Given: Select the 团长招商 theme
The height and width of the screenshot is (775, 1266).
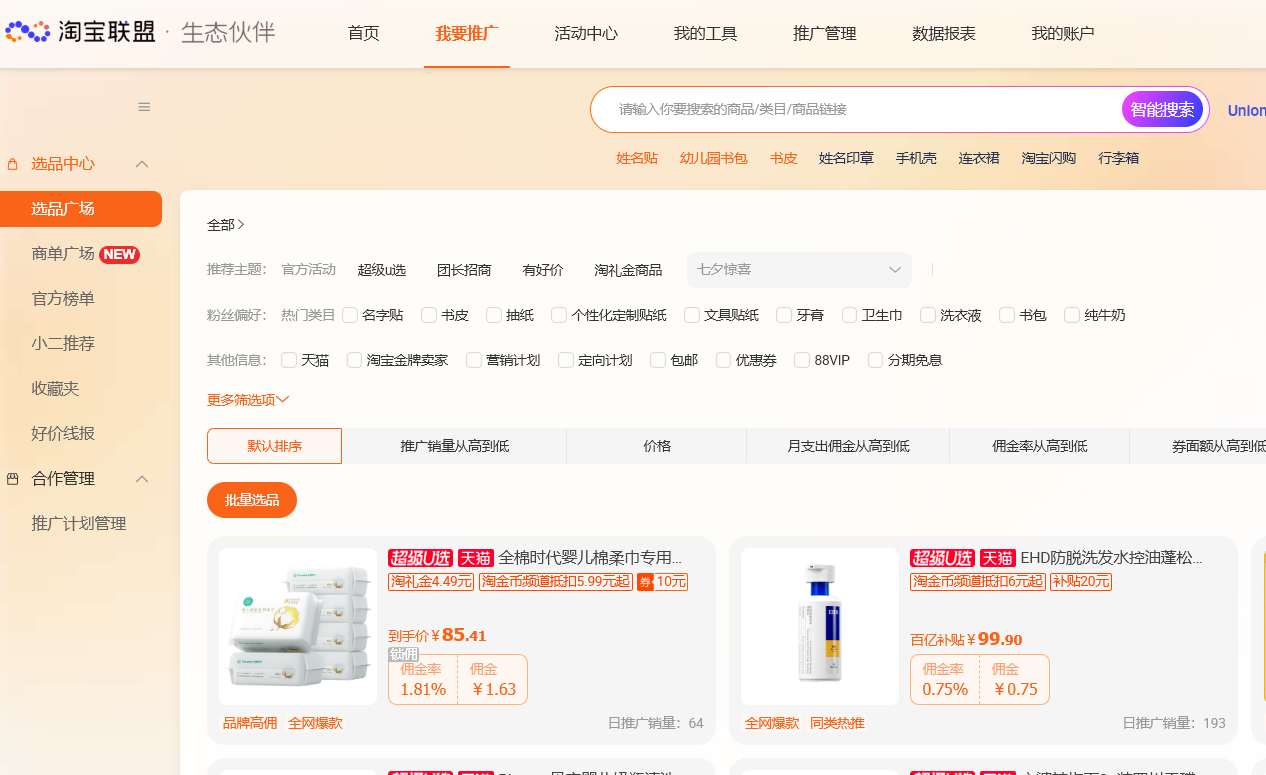Looking at the screenshot, I should [464, 270].
